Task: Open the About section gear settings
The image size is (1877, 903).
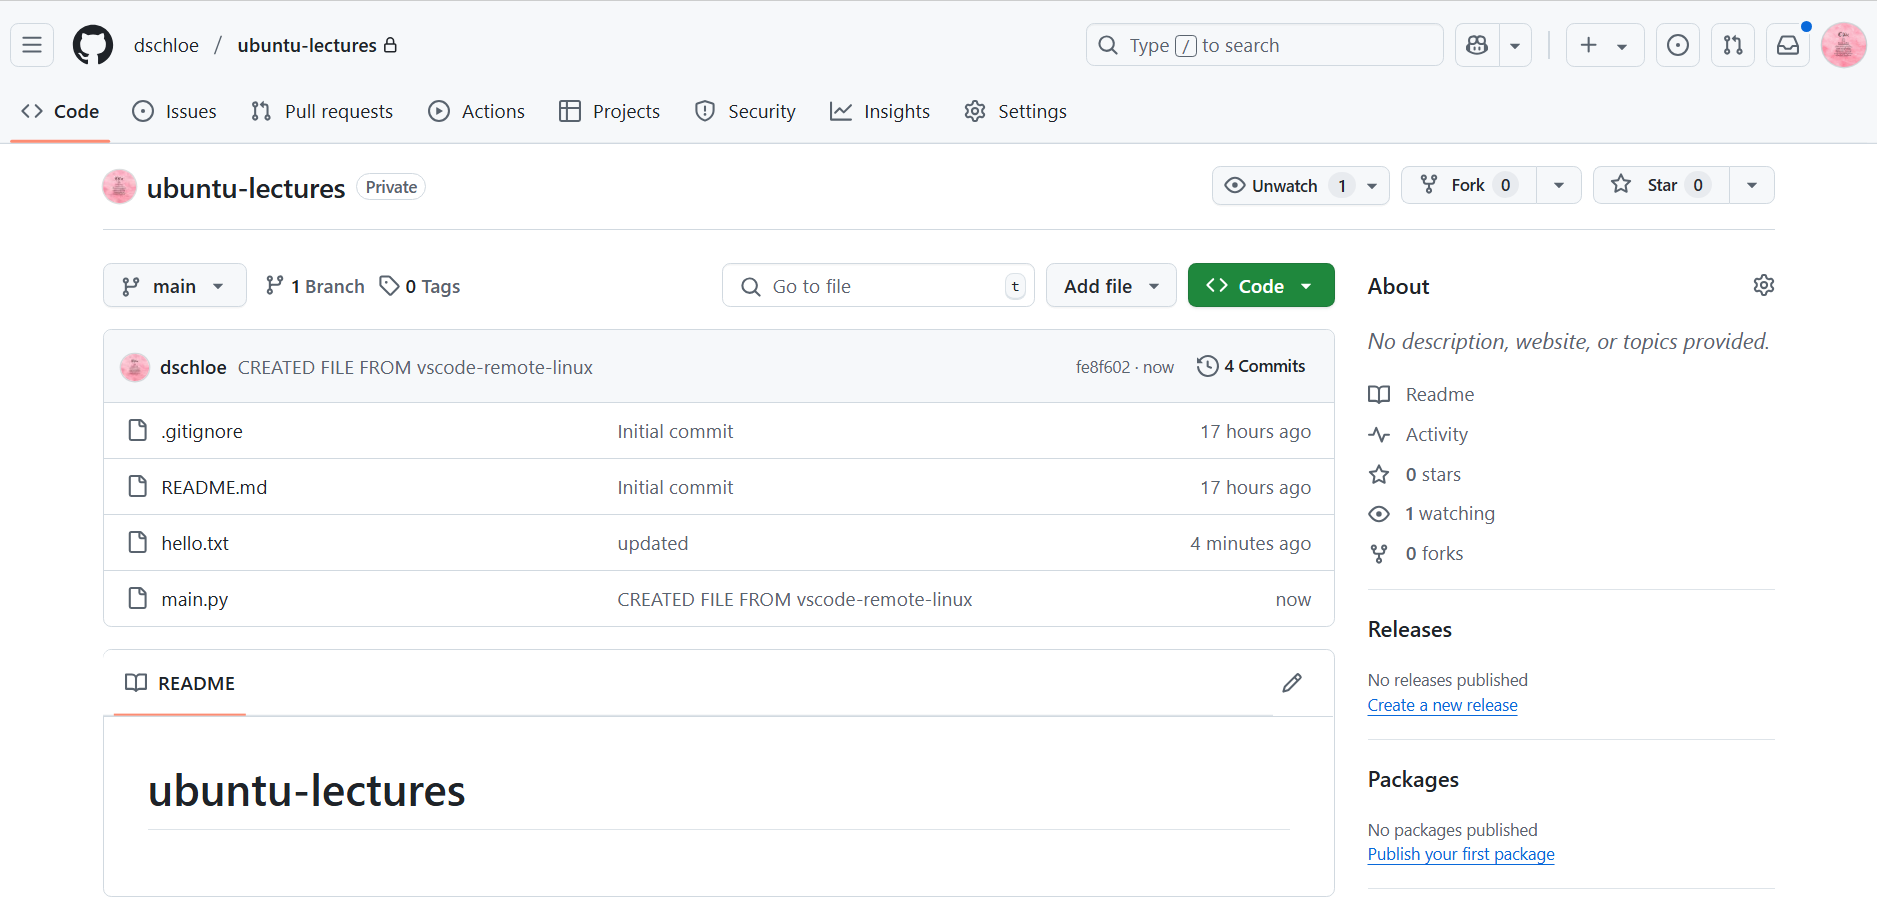Action: click(x=1764, y=285)
